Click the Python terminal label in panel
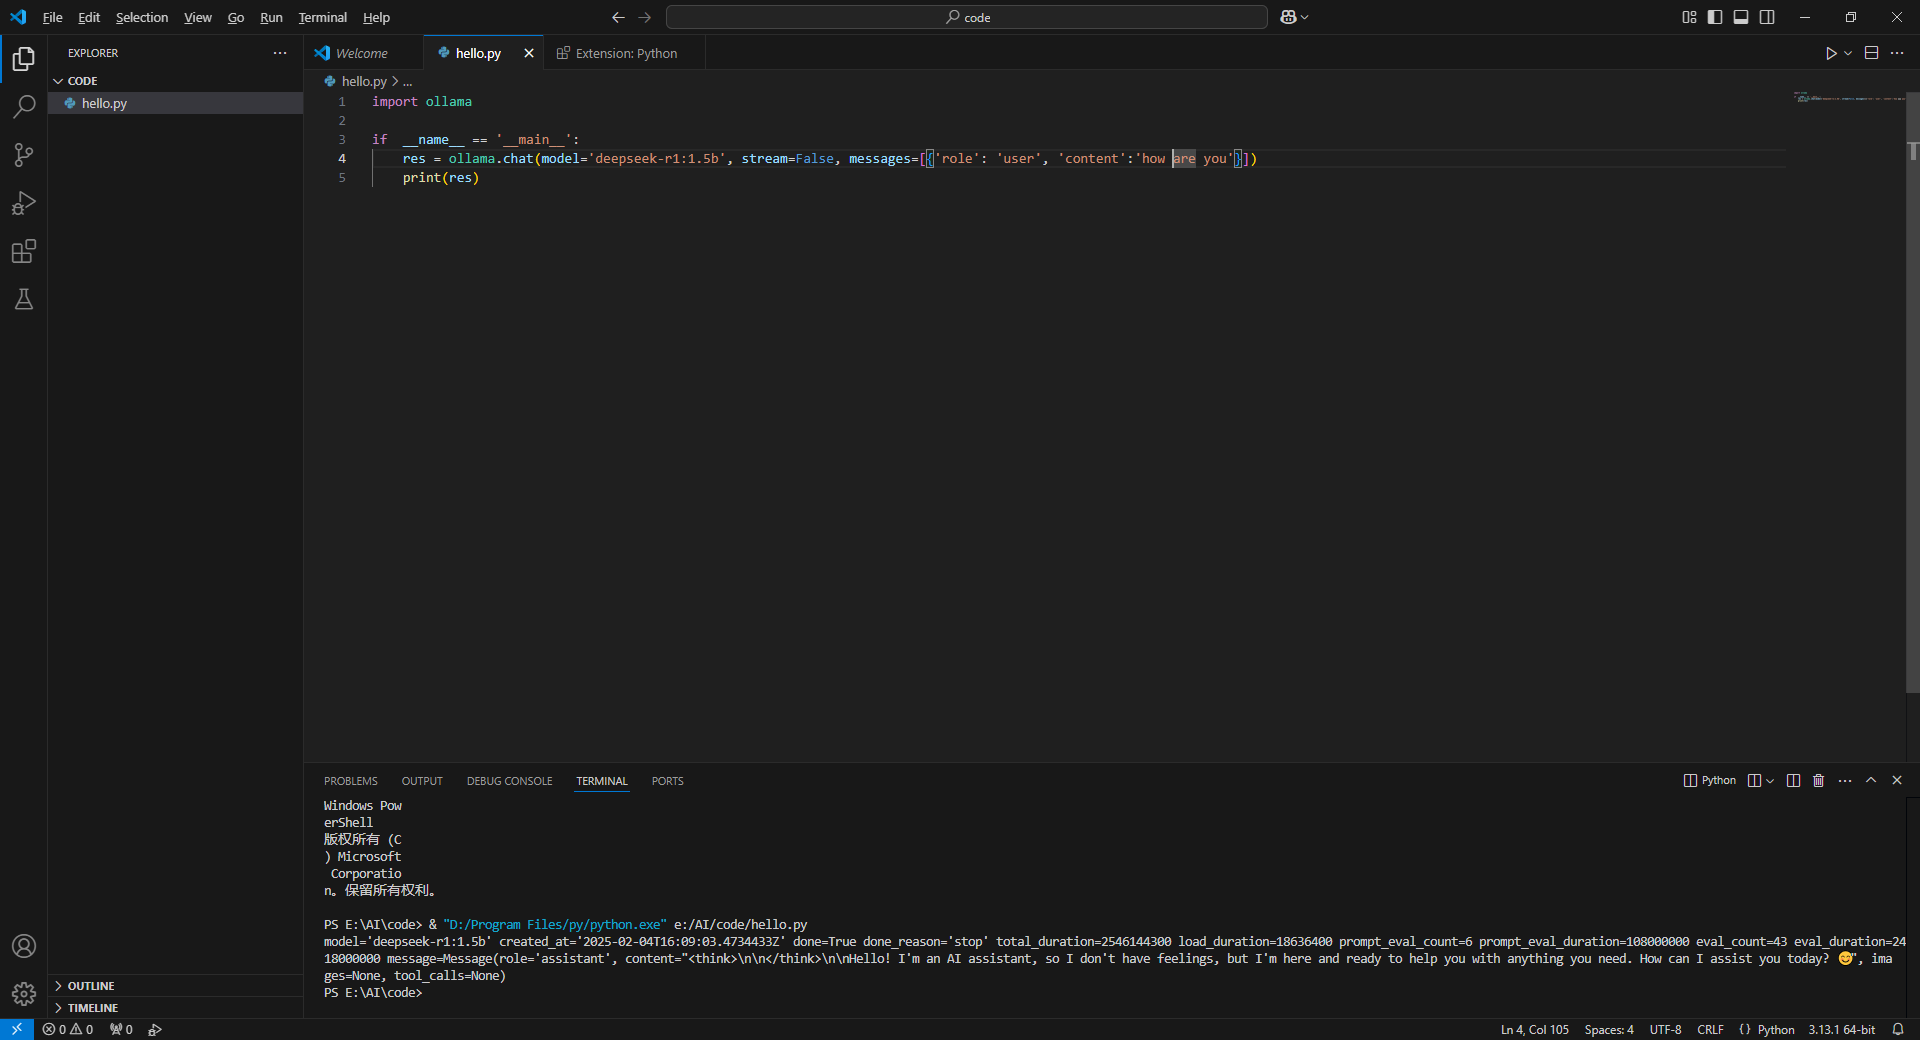This screenshot has height=1040, width=1920. (x=1710, y=781)
